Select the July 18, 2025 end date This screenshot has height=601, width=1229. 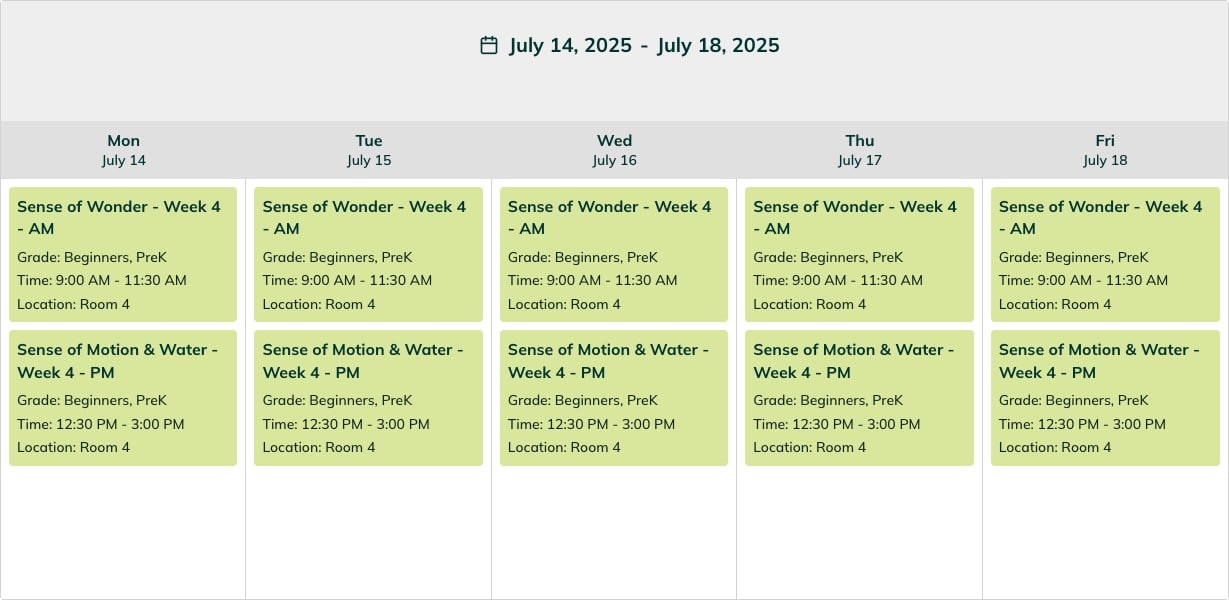[x=718, y=45]
